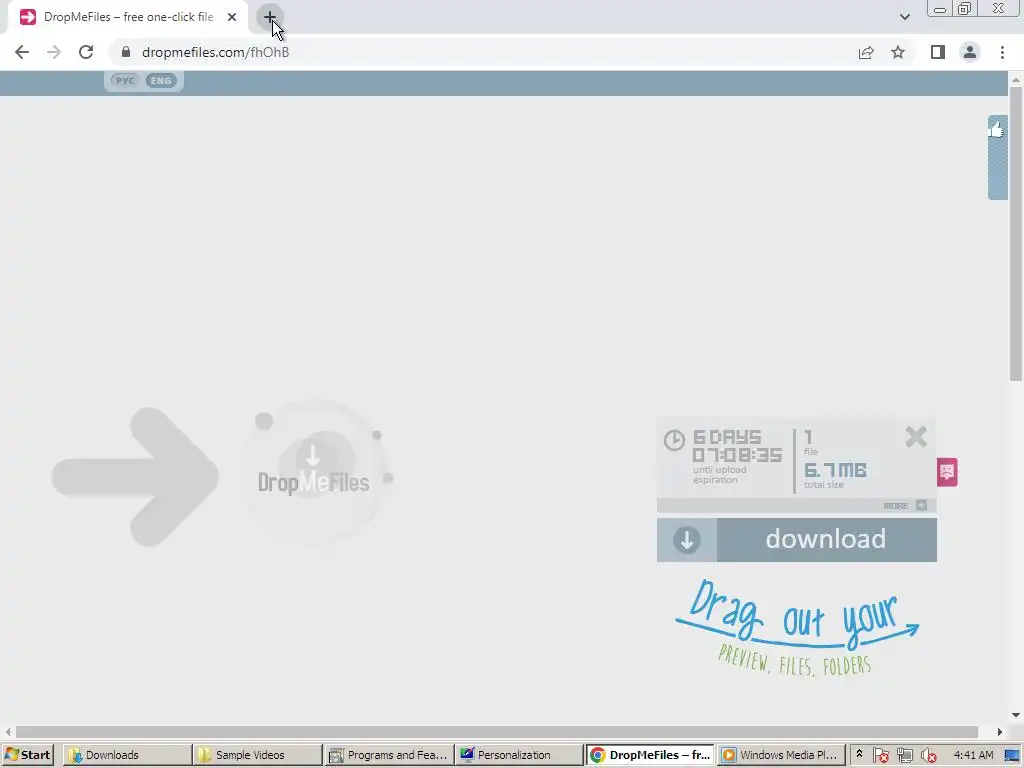1024x768 pixels.
Task: Select DropMeFiles Chrome taskbar button
Action: 649,755
